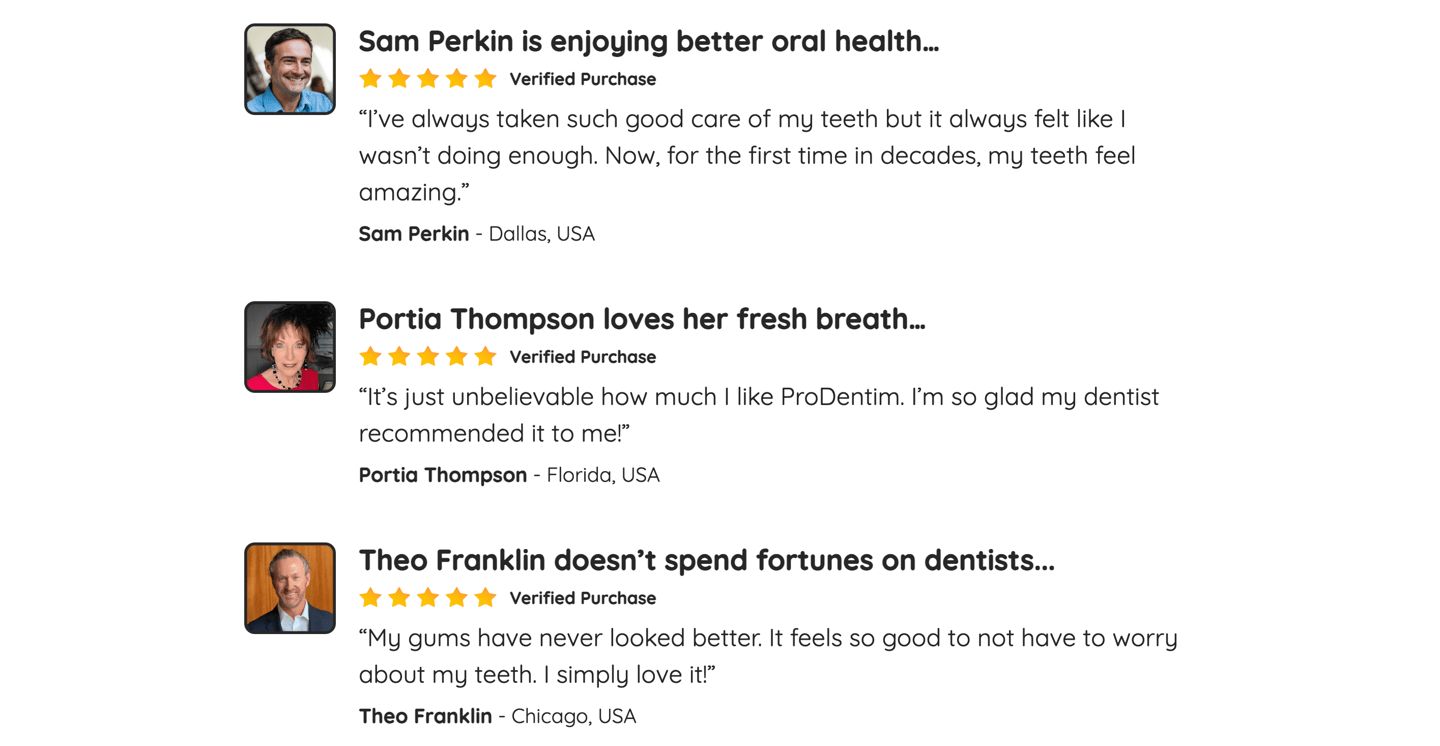Viewport: 1440px width, 746px height.
Task: Click 'Theo Franklin - Chicago, USA' attribution
Action: coord(498,716)
